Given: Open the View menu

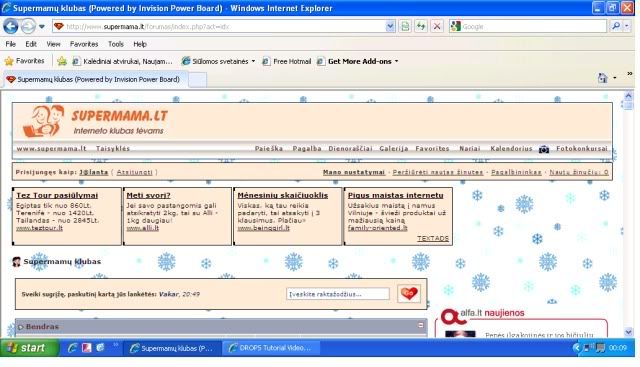Looking at the screenshot, I should pos(53,44).
